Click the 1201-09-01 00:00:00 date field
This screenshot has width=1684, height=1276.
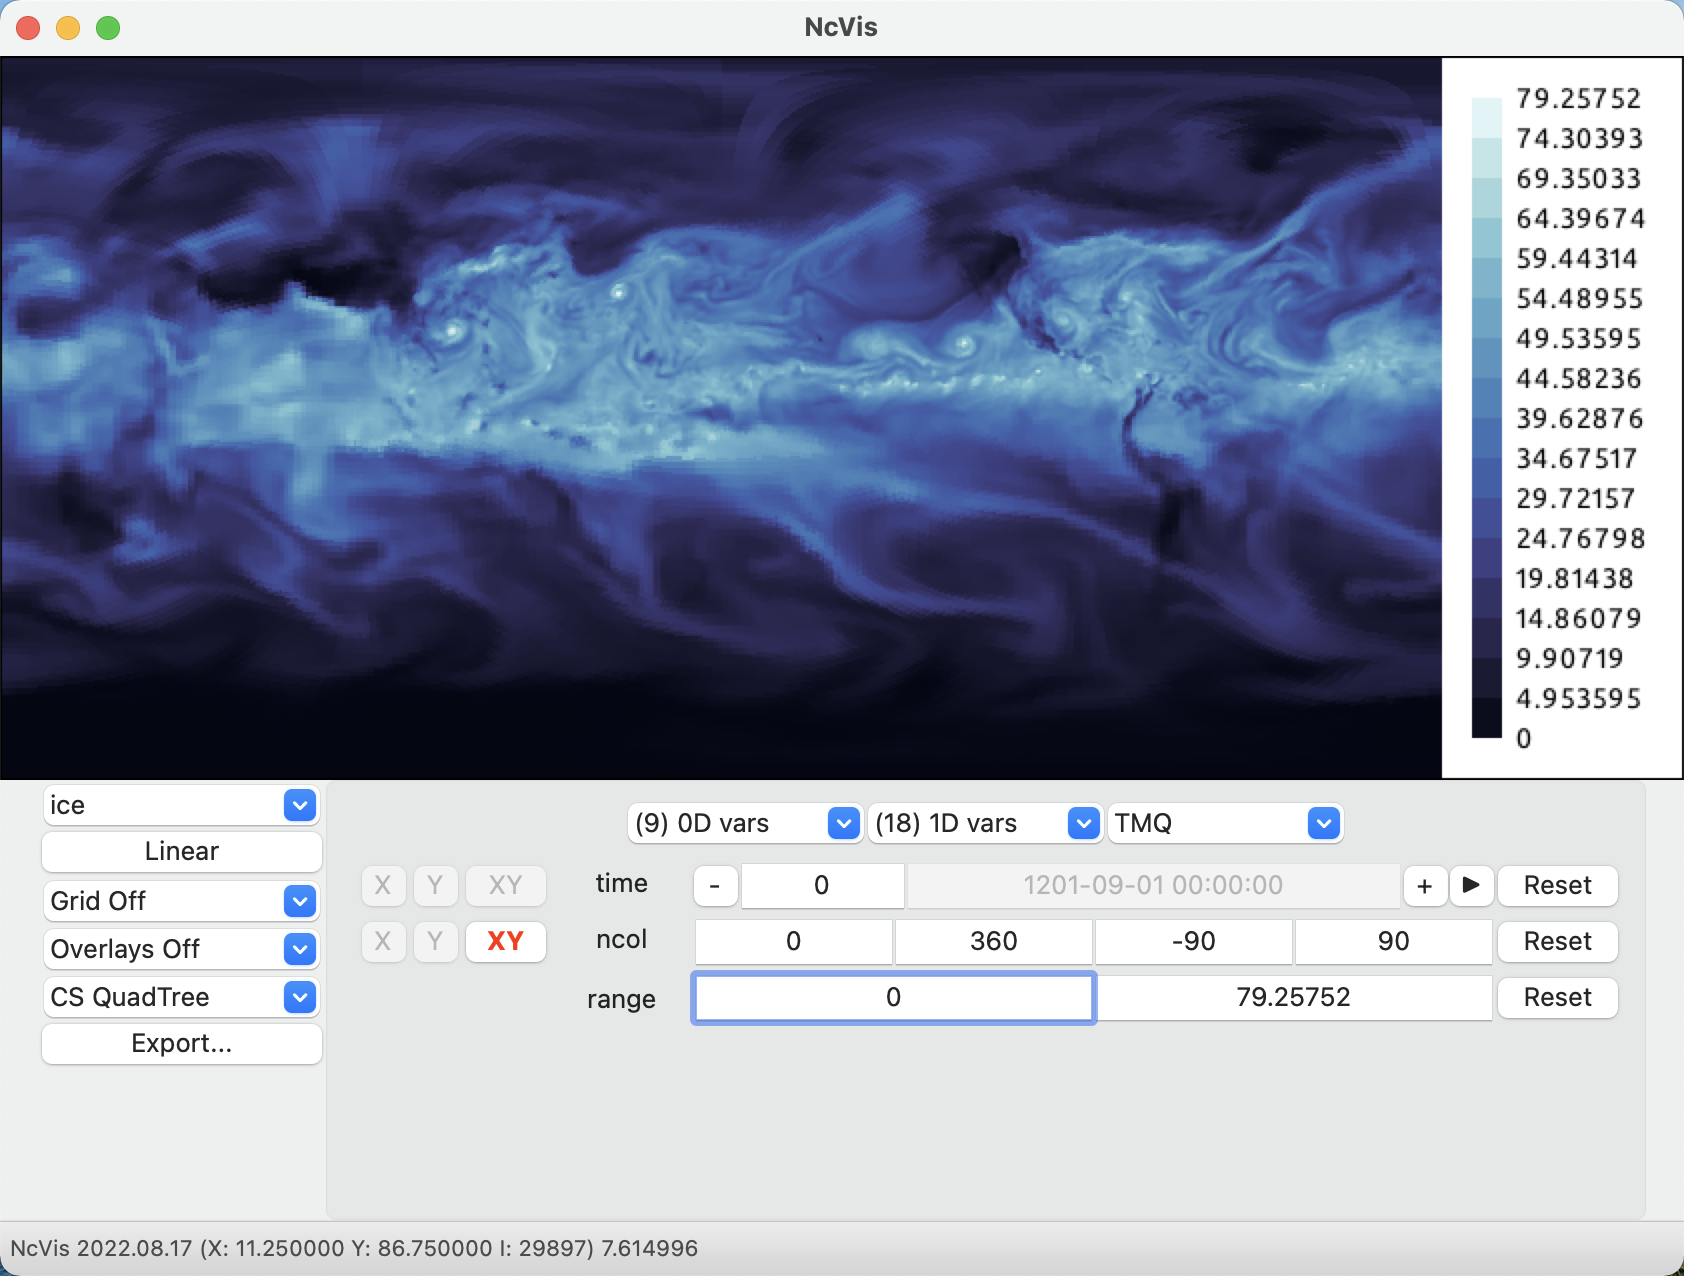(x=1153, y=886)
